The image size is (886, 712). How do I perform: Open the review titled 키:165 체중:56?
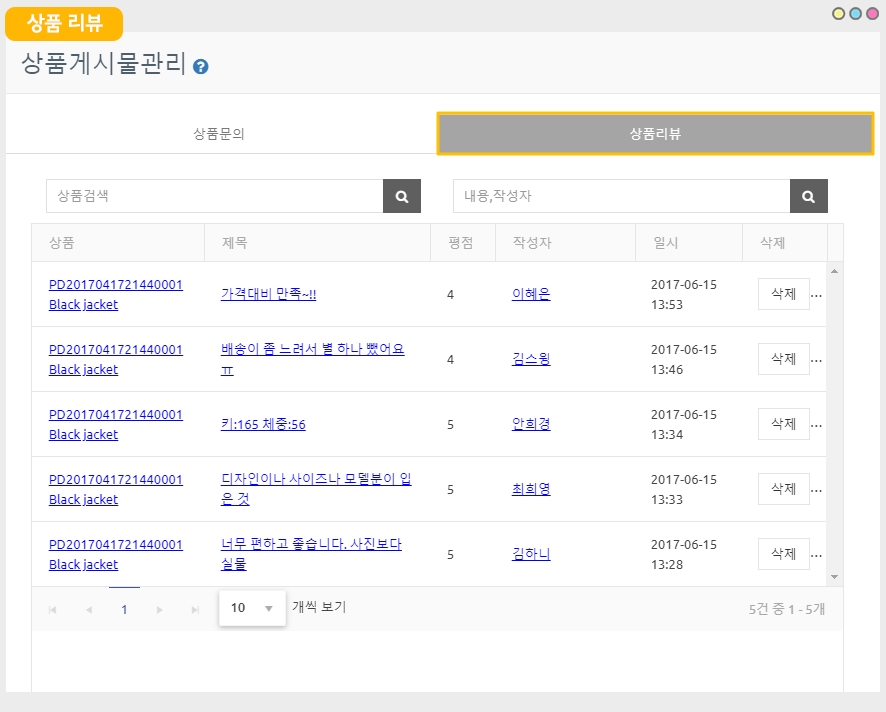coord(263,424)
